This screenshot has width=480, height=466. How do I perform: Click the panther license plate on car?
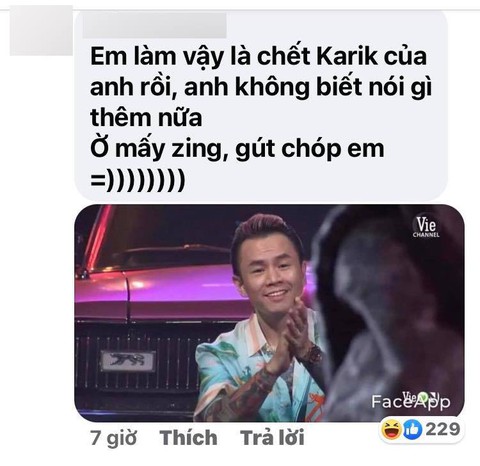pos(127,361)
